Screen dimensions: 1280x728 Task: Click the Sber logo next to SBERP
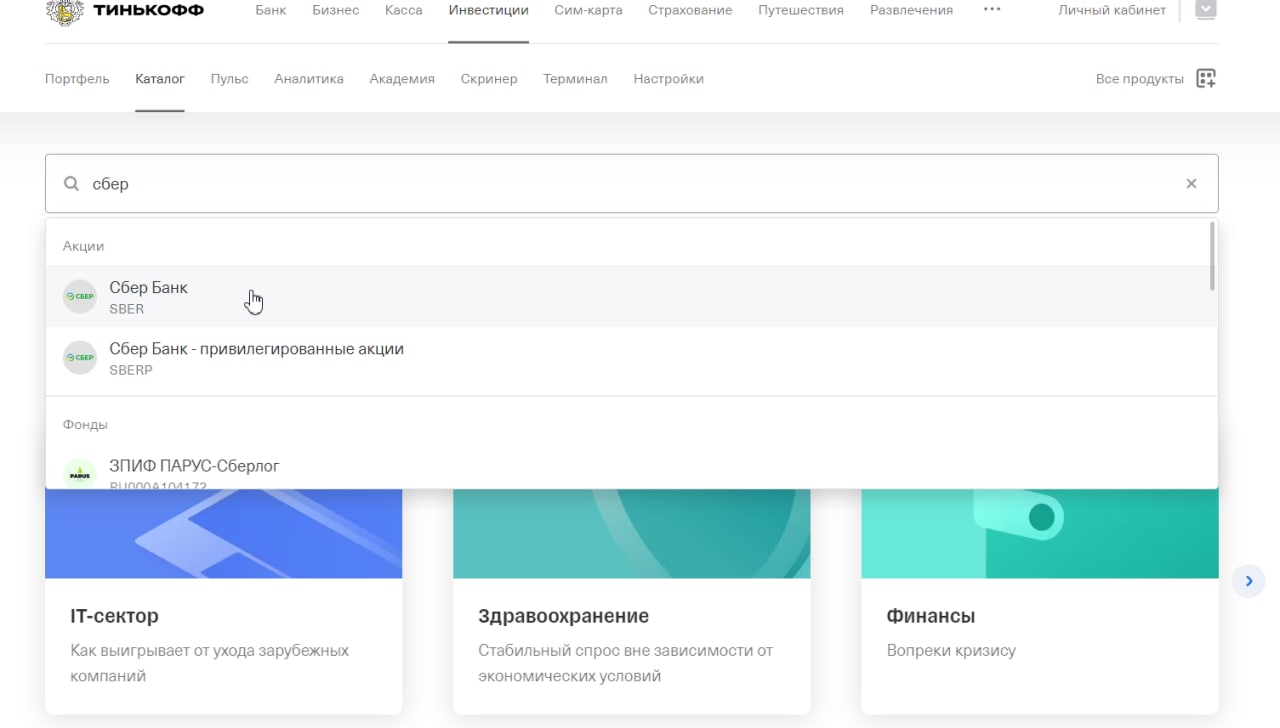80,358
